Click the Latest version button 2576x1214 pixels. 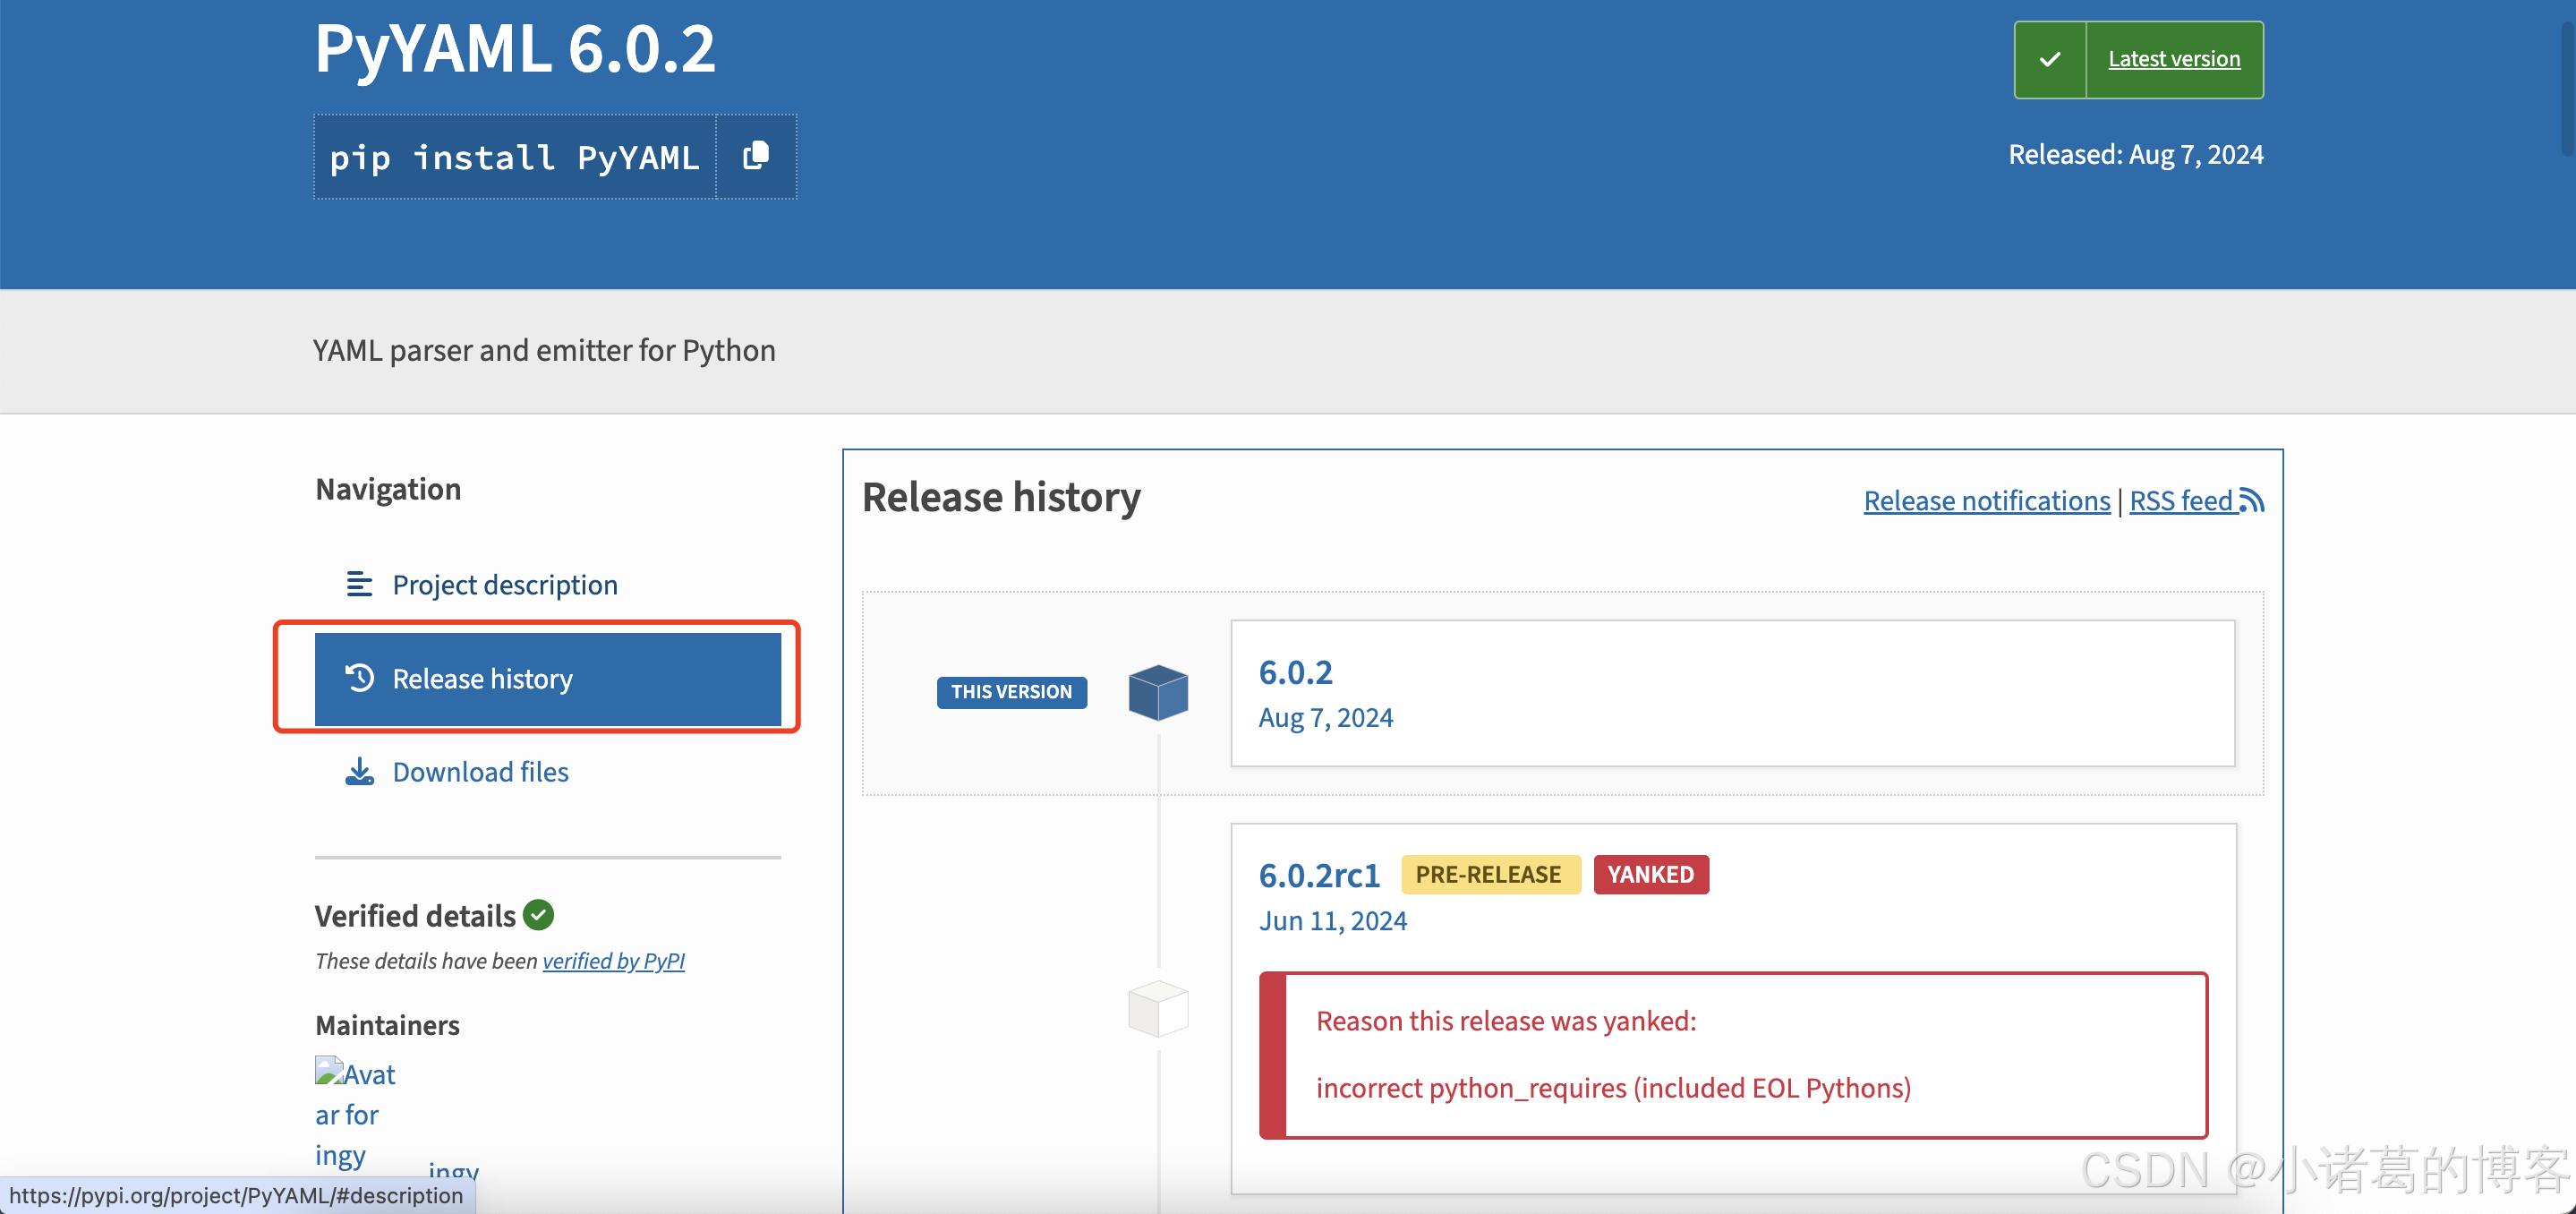click(x=2173, y=60)
